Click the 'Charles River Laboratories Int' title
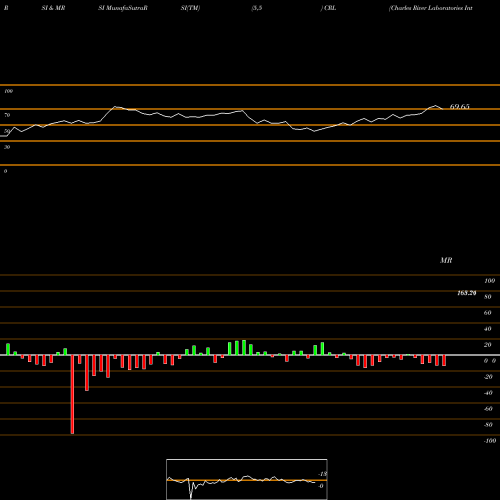The height and width of the screenshot is (500, 500). tap(431, 8)
